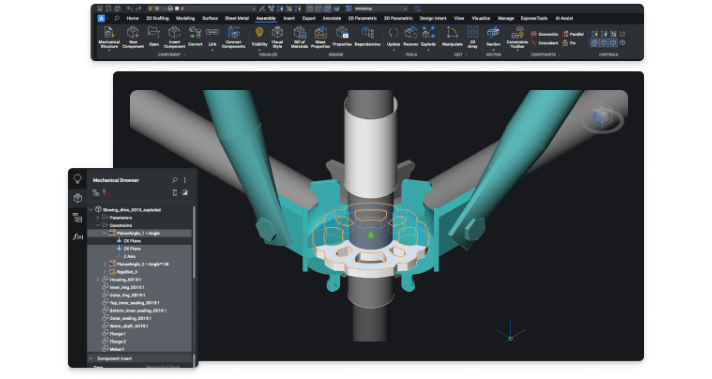Select the Top_inner_sealing component
712x379 pixels.
click(139, 303)
